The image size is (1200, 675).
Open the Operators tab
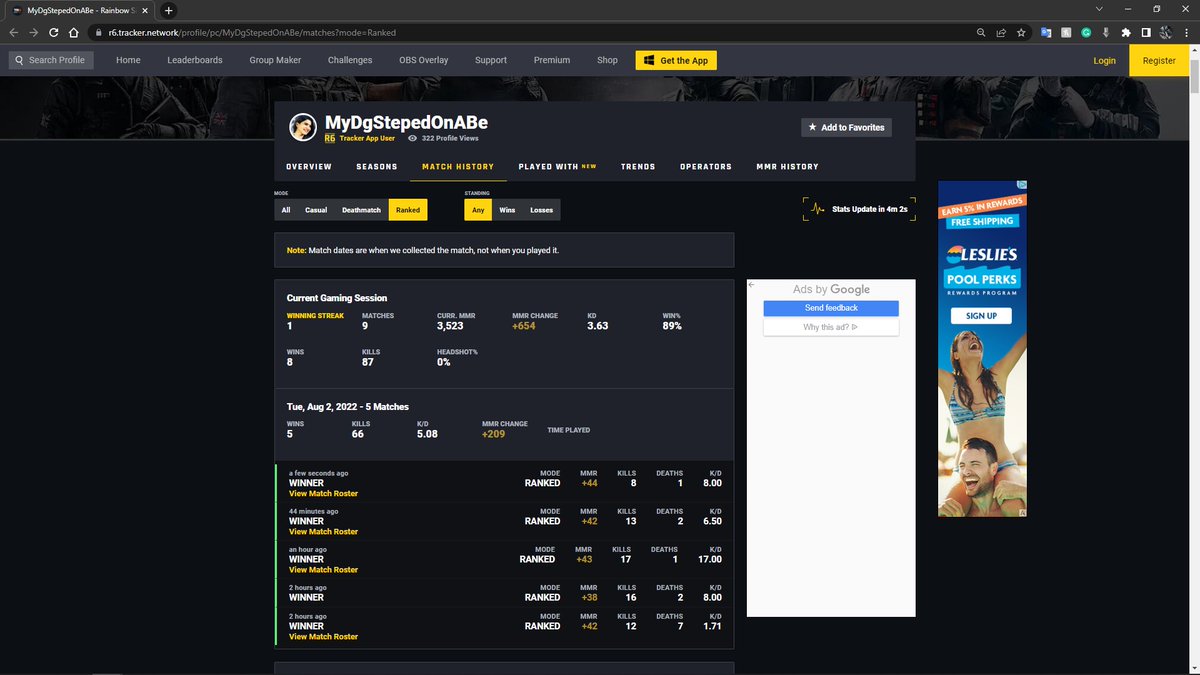click(705, 167)
